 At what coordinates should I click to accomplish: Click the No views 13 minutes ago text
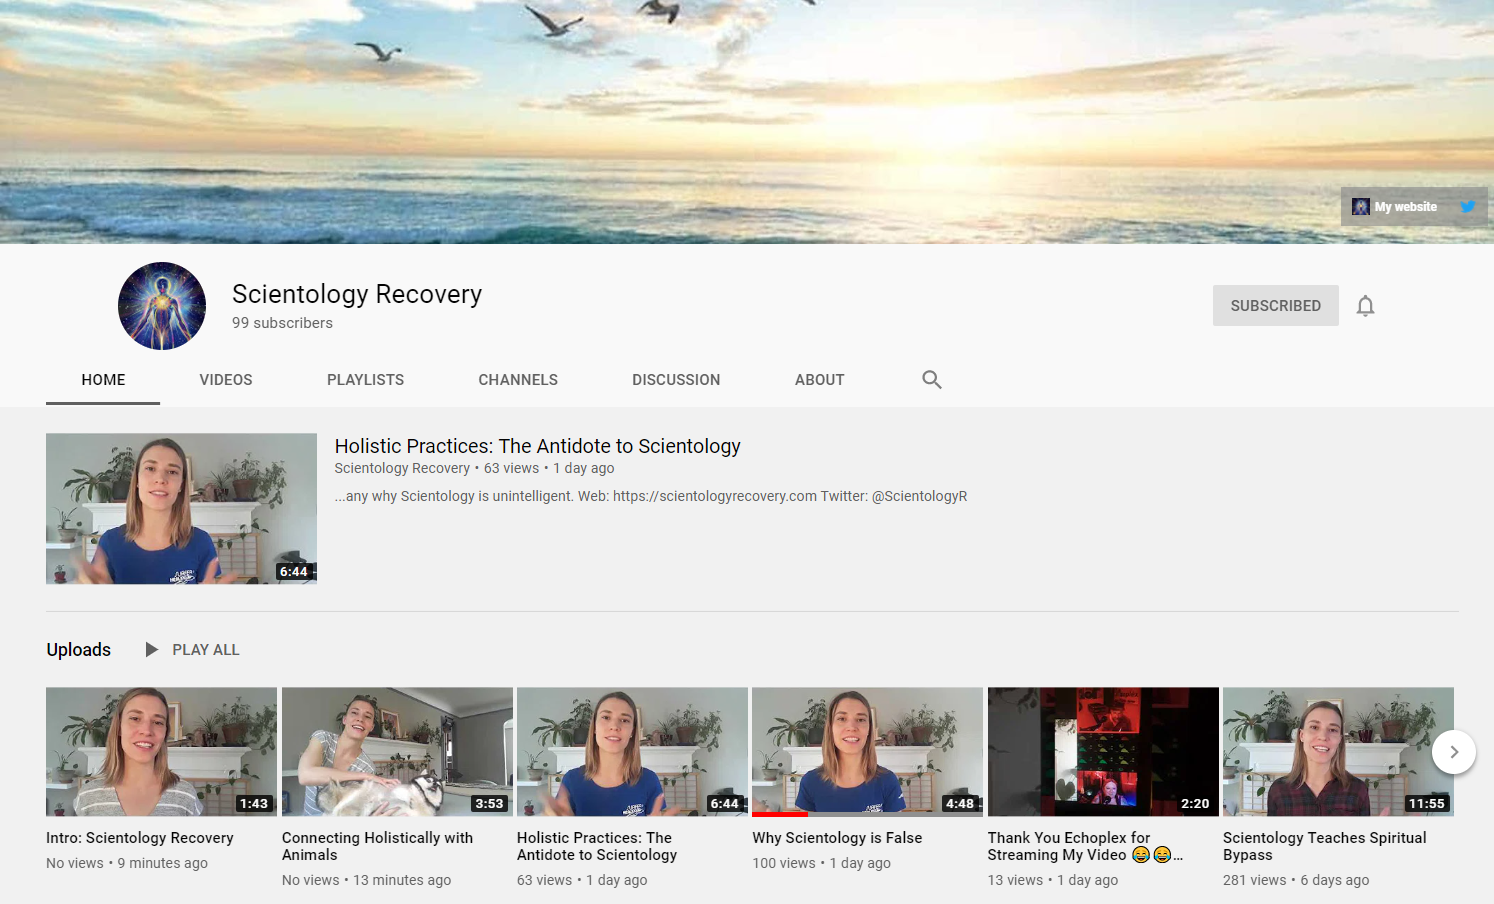(366, 880)
